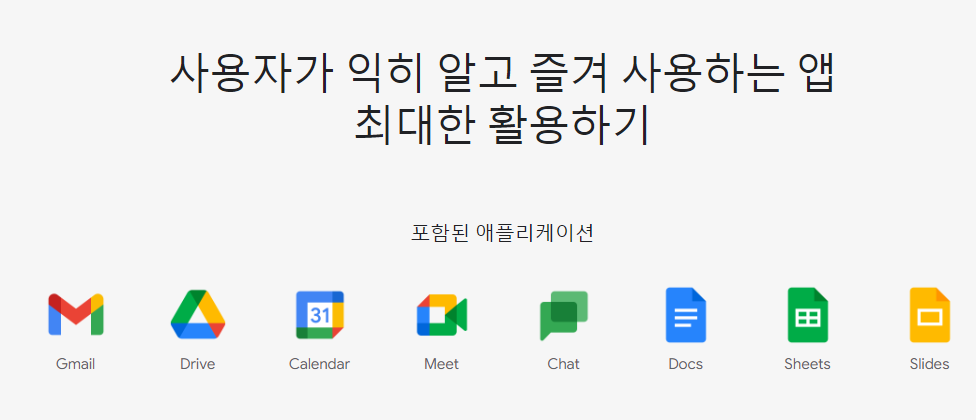The height and width of the screenshot is (420, 976).
Task: Select the blue Docs document icon
Action: click(686, 315)
